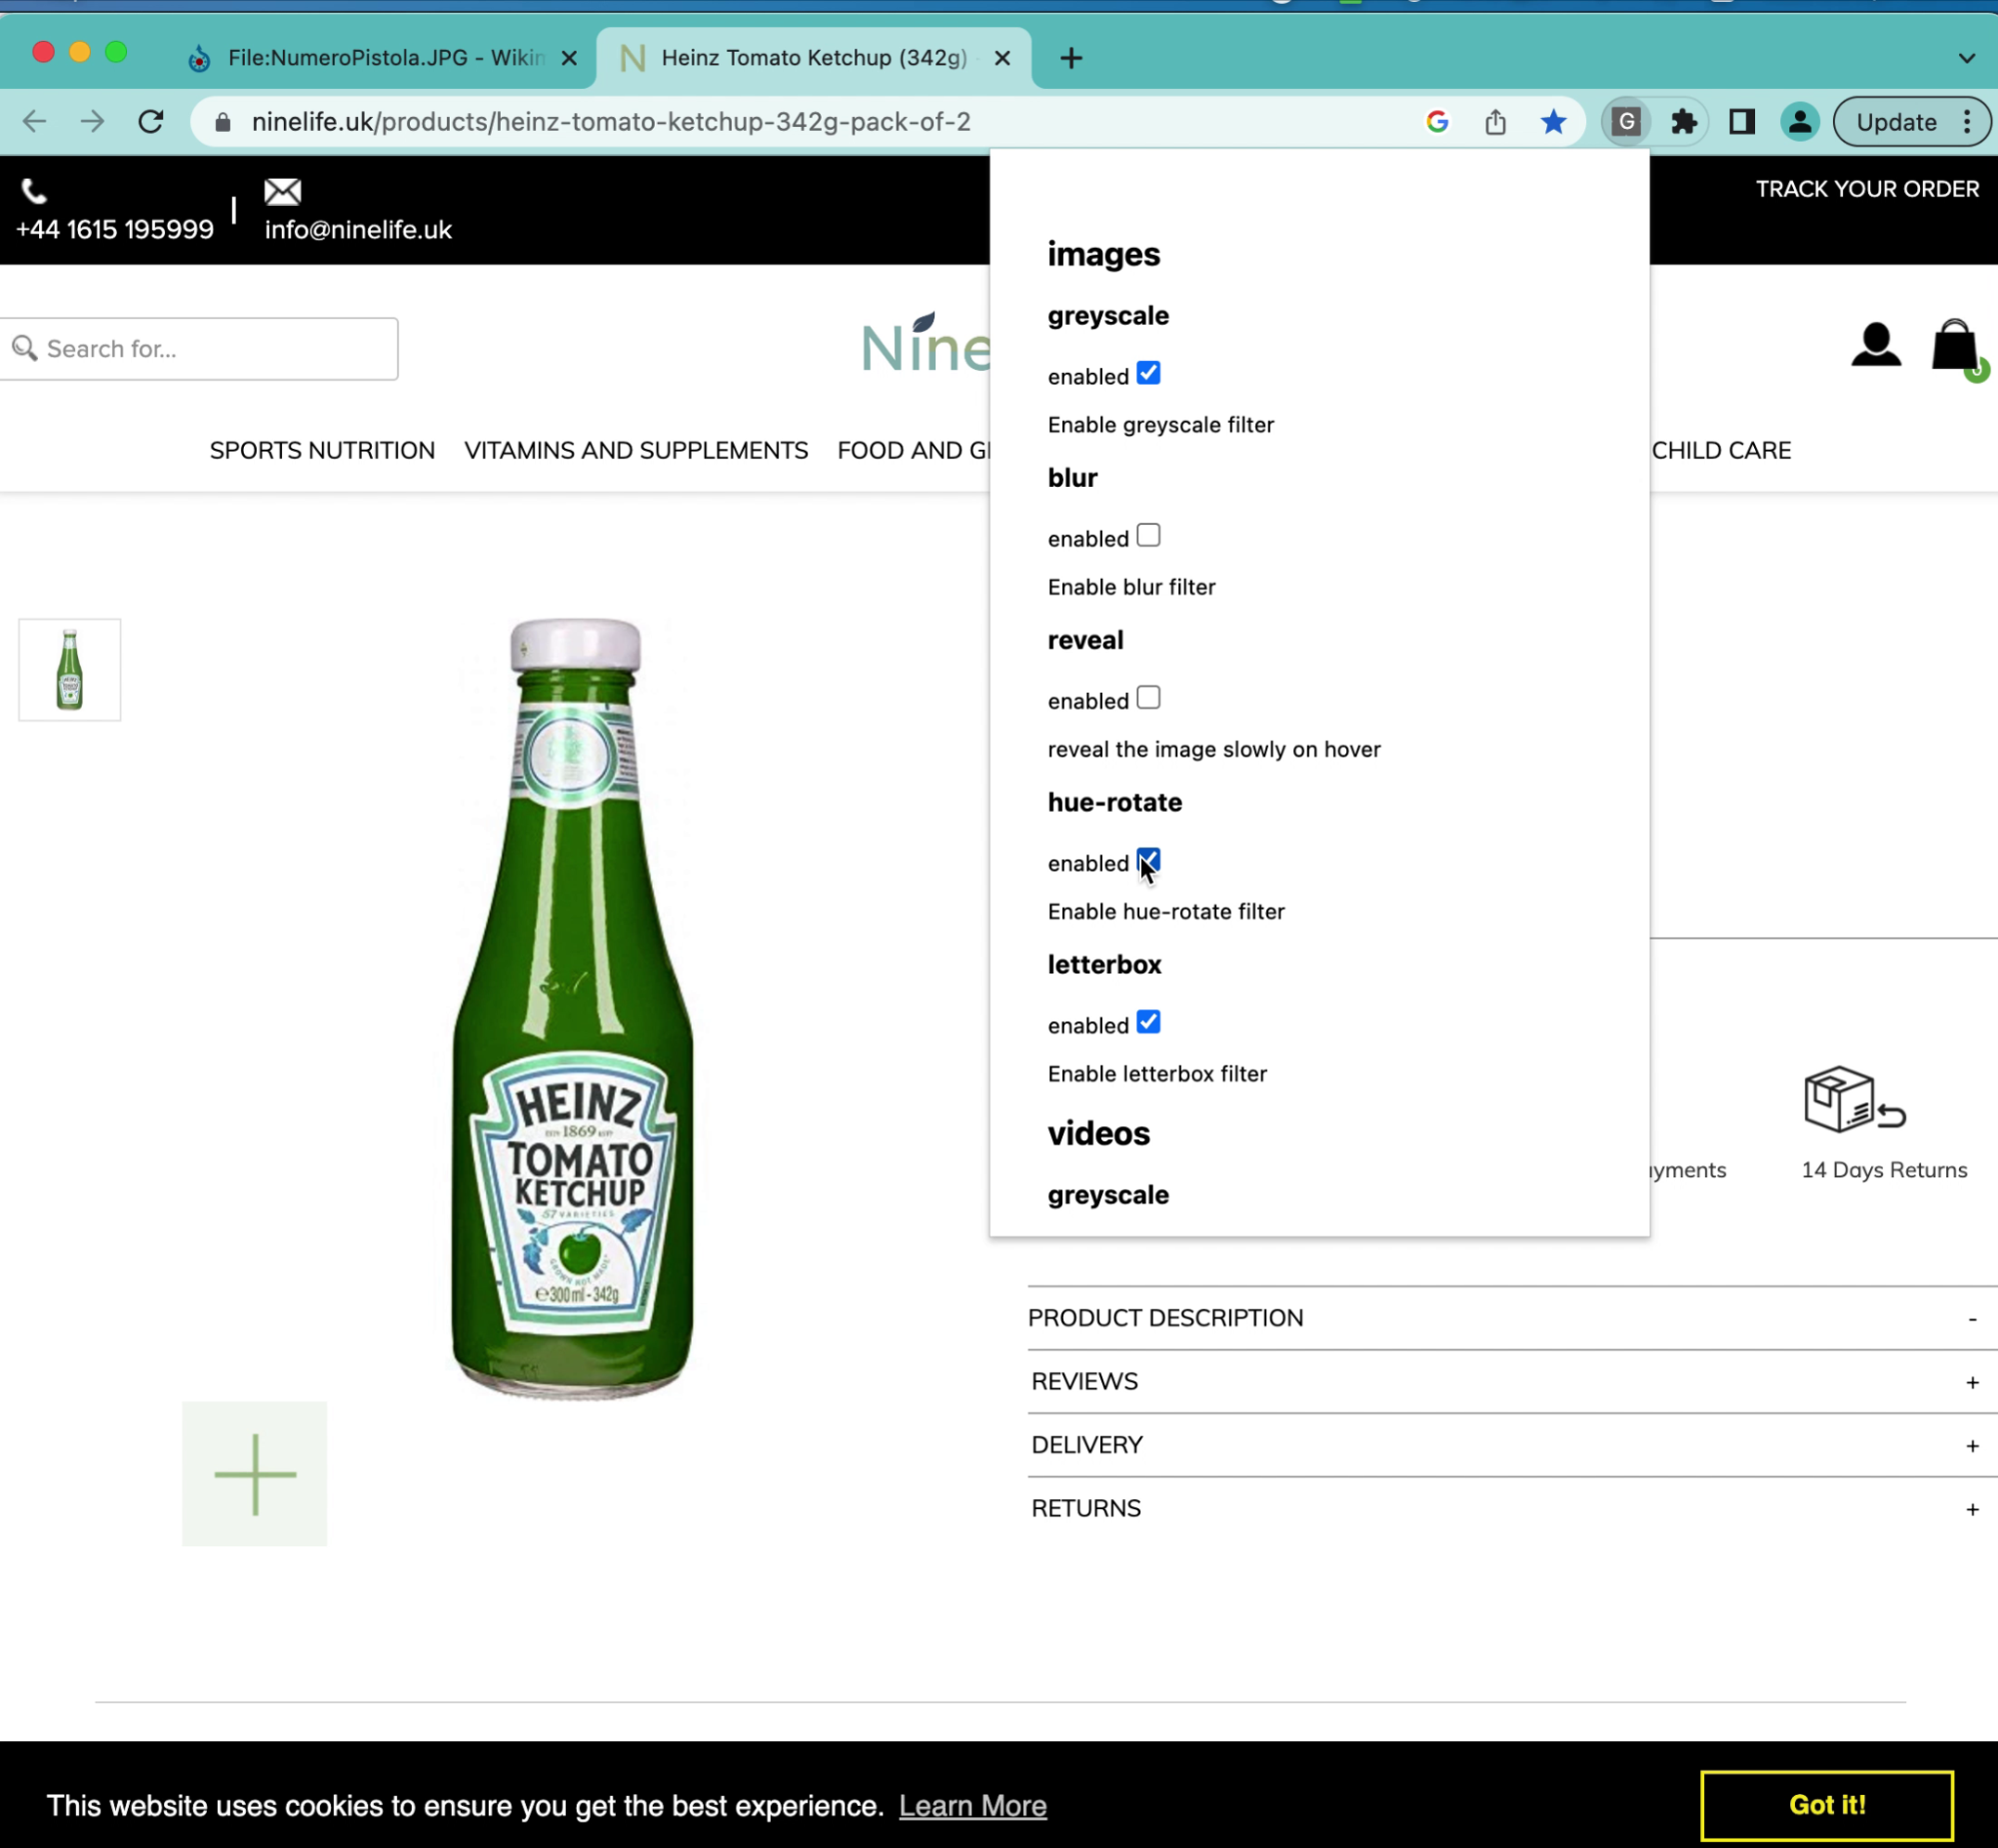The width and height of the screenshot is (1998, 1848).
Task: Click the 'Enable hue-rotate filter' description
Action: click(1166, 912)
